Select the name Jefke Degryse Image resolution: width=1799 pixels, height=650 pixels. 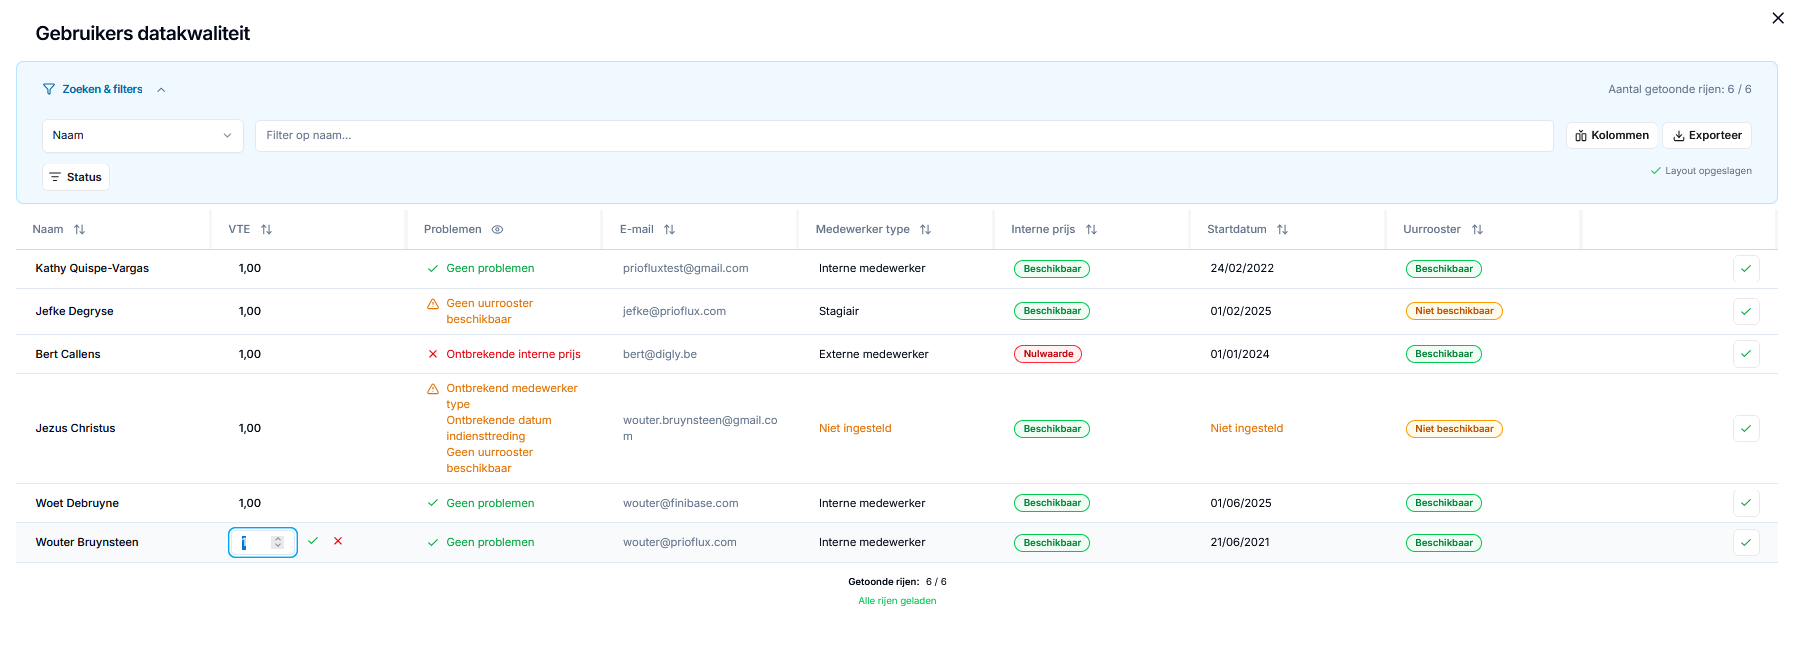pyautogui.click(x=75, y=312)
